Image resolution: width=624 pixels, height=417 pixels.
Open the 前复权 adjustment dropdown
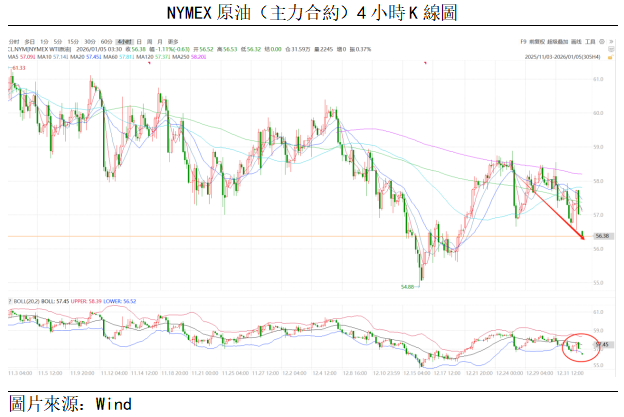pyautogui.click(x=537, y=42)
